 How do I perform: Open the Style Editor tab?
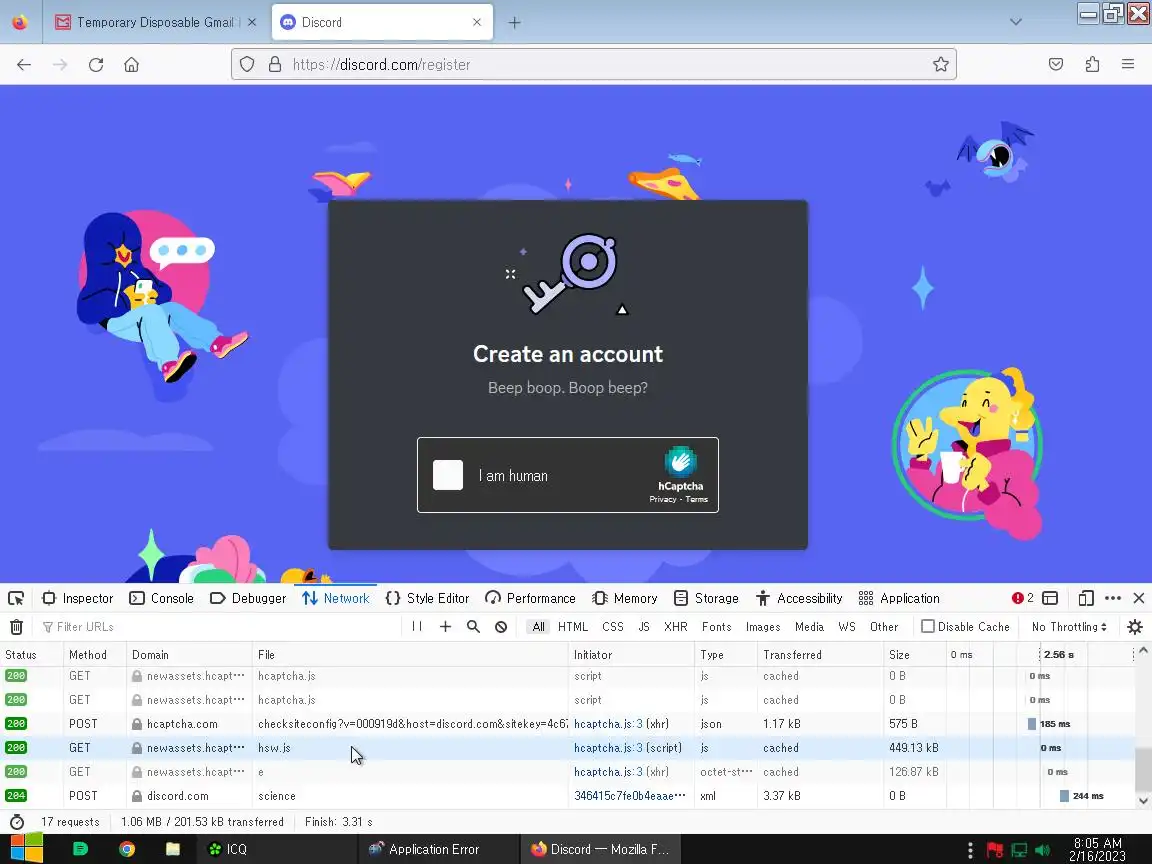[428, 598]
